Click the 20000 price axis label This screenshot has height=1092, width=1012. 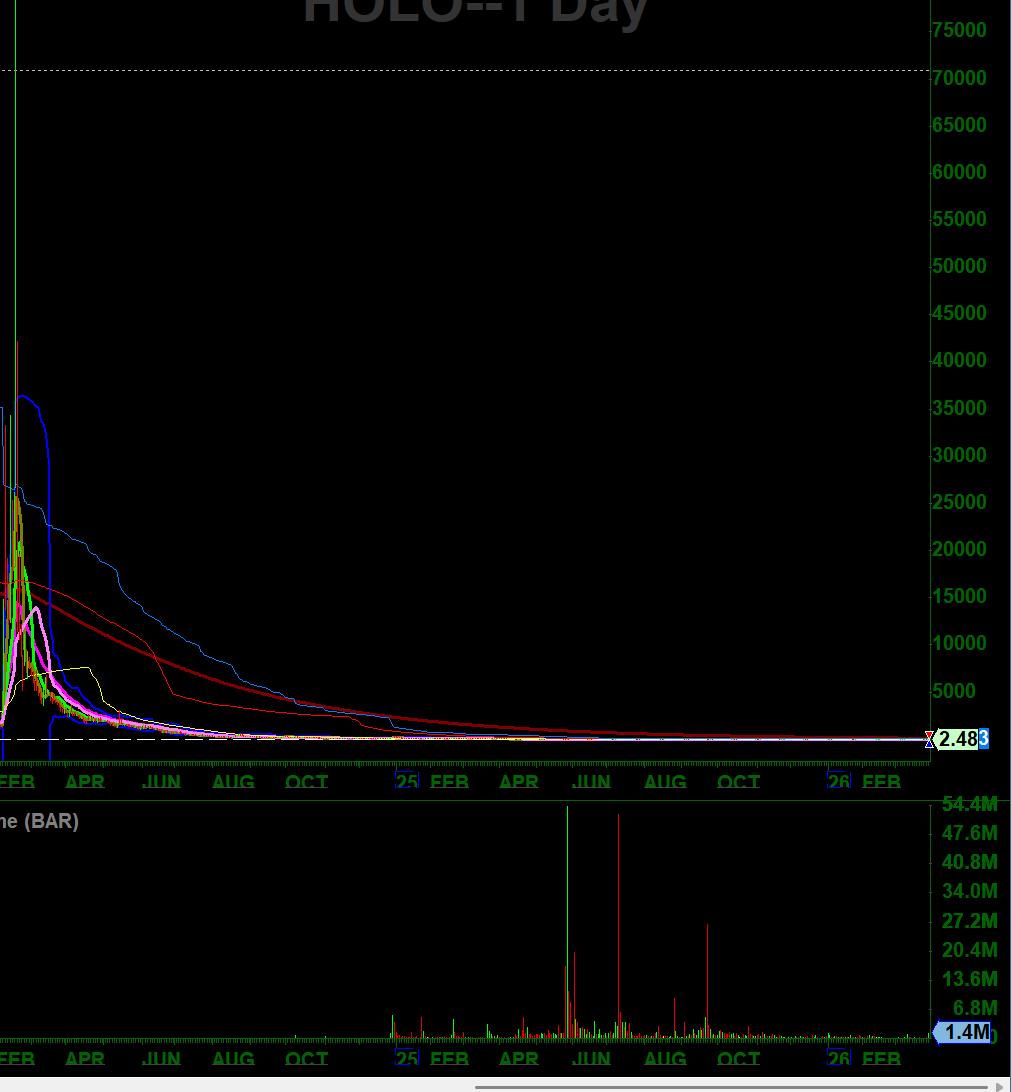pos(959,549)
